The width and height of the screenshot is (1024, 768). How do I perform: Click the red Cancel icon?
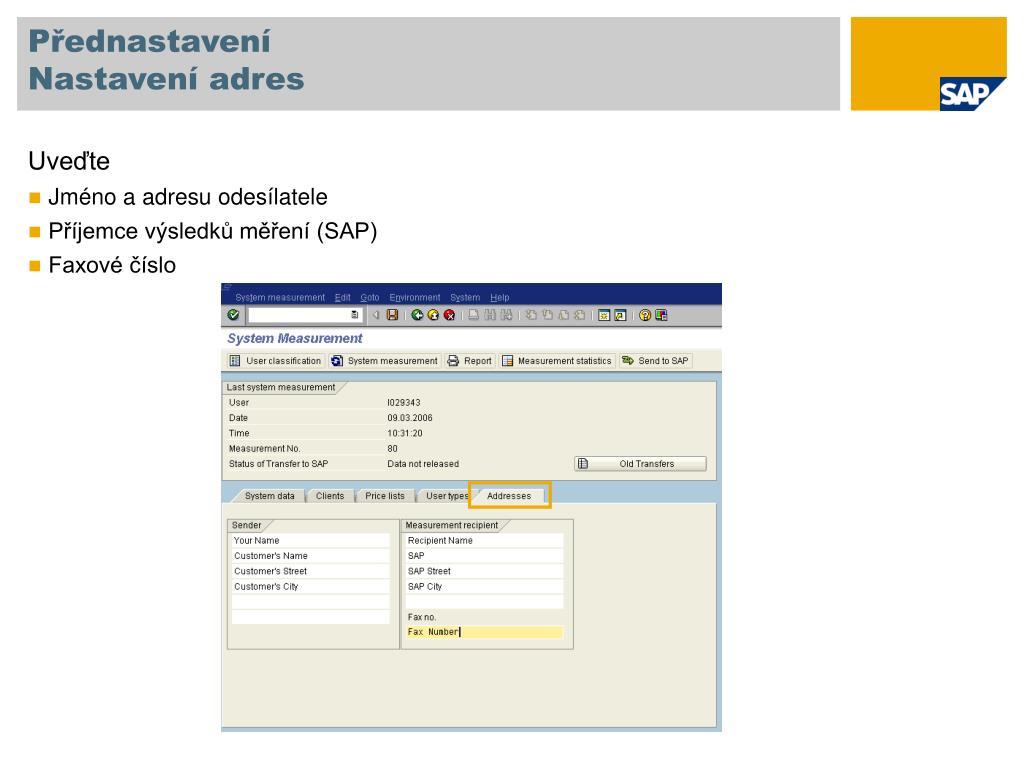pyautogui.click(x=449, y=315)
